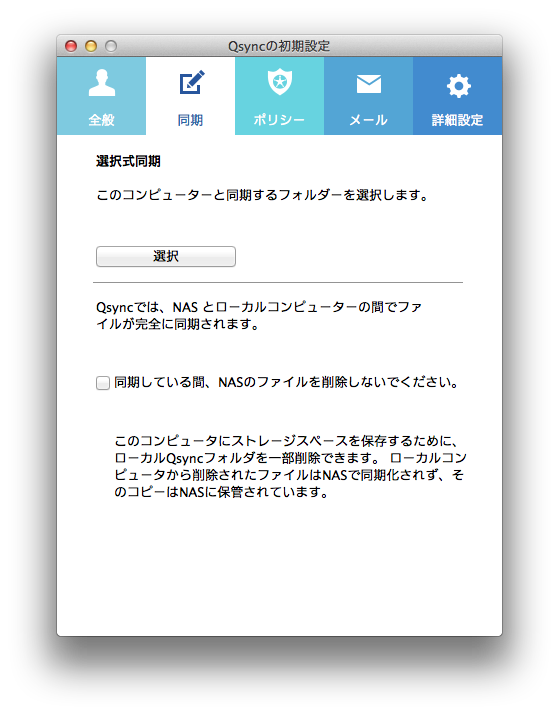This screenshot has width=559, height=715.
Task: Switch to the ポリシー tab label
Action: (x=279, y=120)
